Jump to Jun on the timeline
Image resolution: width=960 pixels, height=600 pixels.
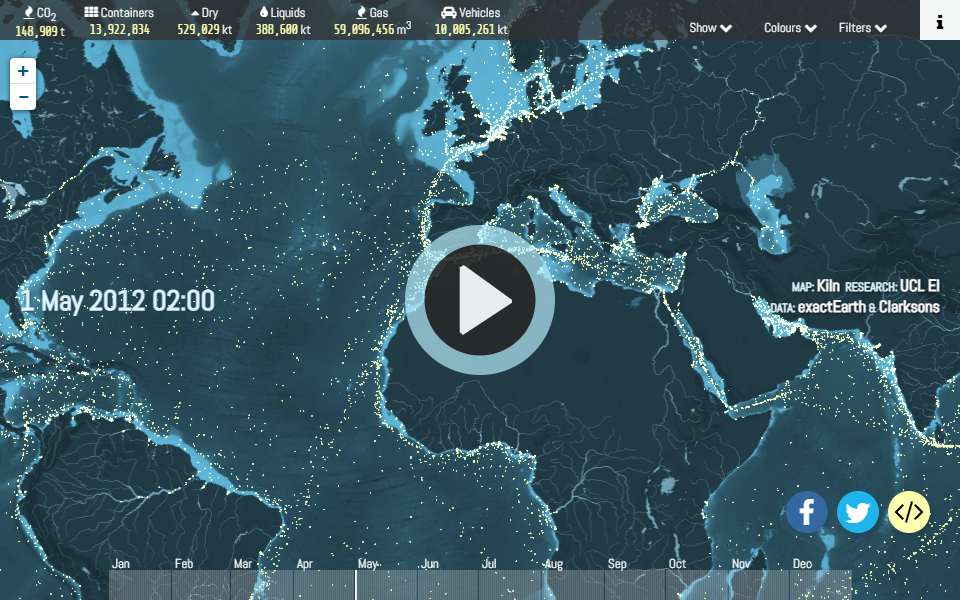[430, 563]
